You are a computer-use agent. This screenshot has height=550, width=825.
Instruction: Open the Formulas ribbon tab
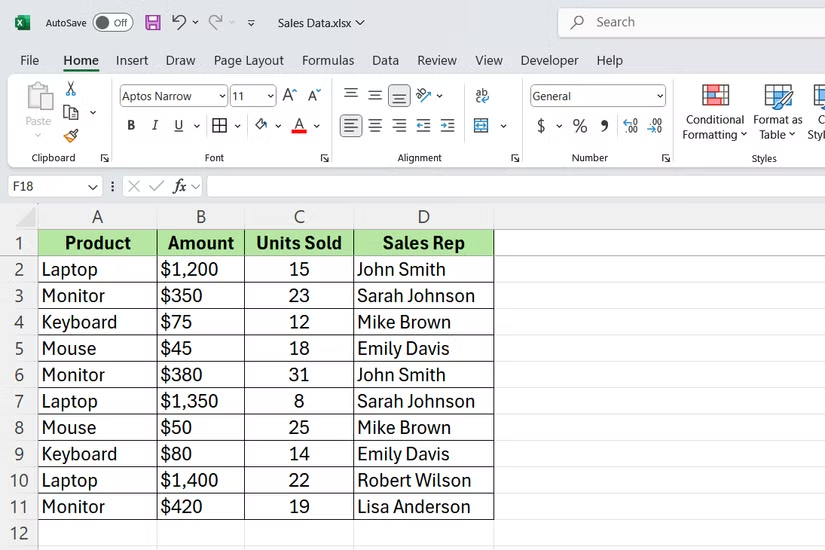(328, 60)
